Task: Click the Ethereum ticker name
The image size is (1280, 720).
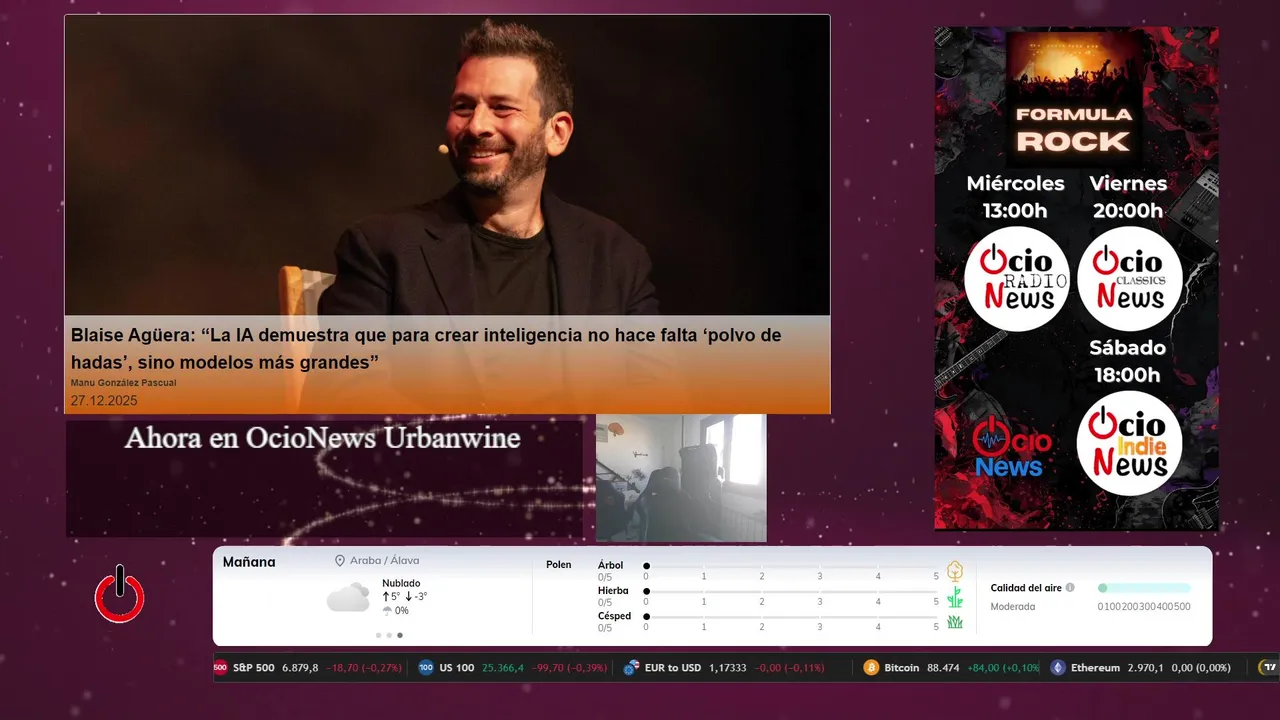Action: [x=1096, y=668]
